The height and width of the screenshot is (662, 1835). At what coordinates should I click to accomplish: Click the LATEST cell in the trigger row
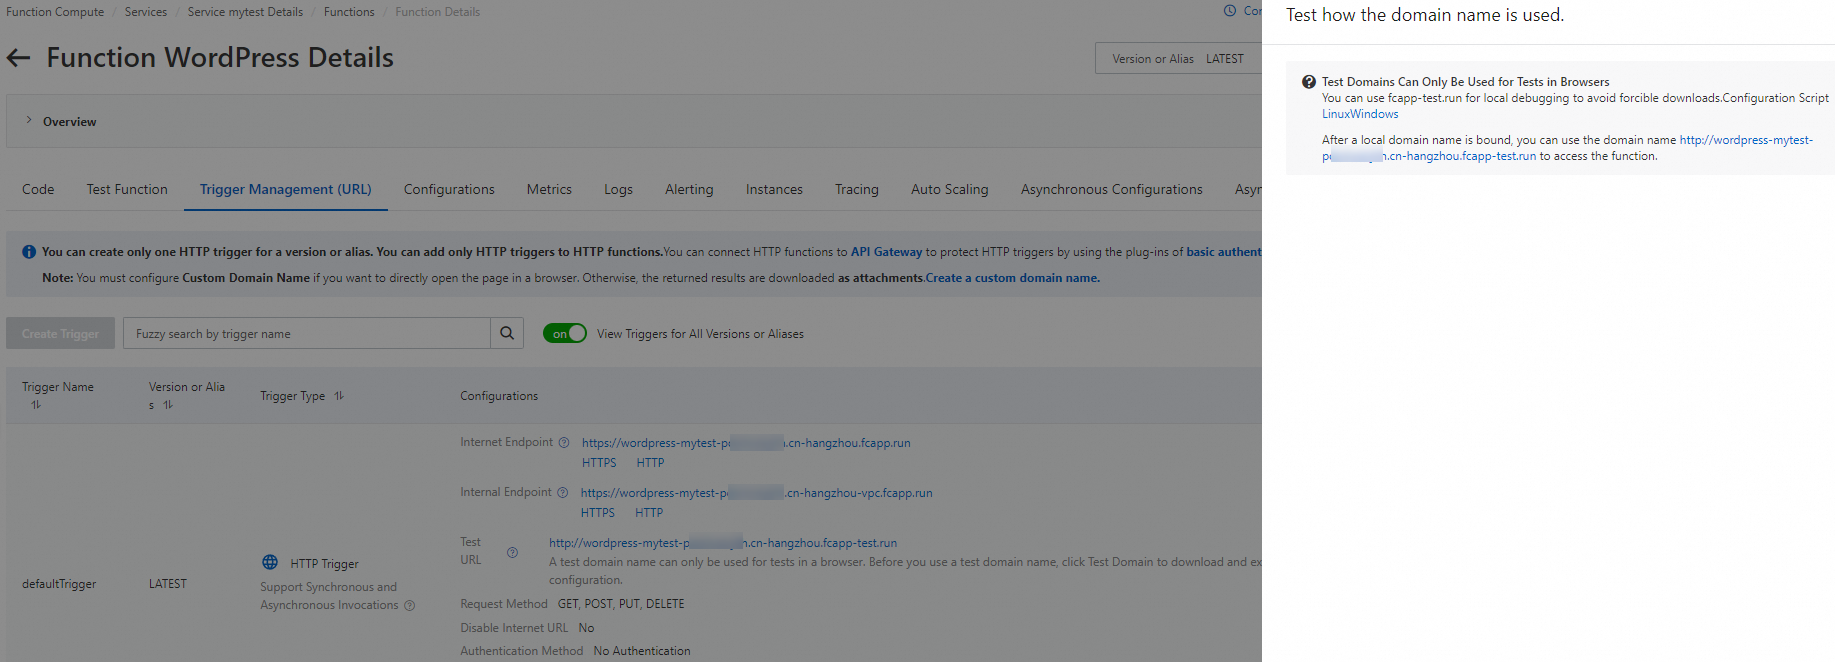click(x=168, y=584)
